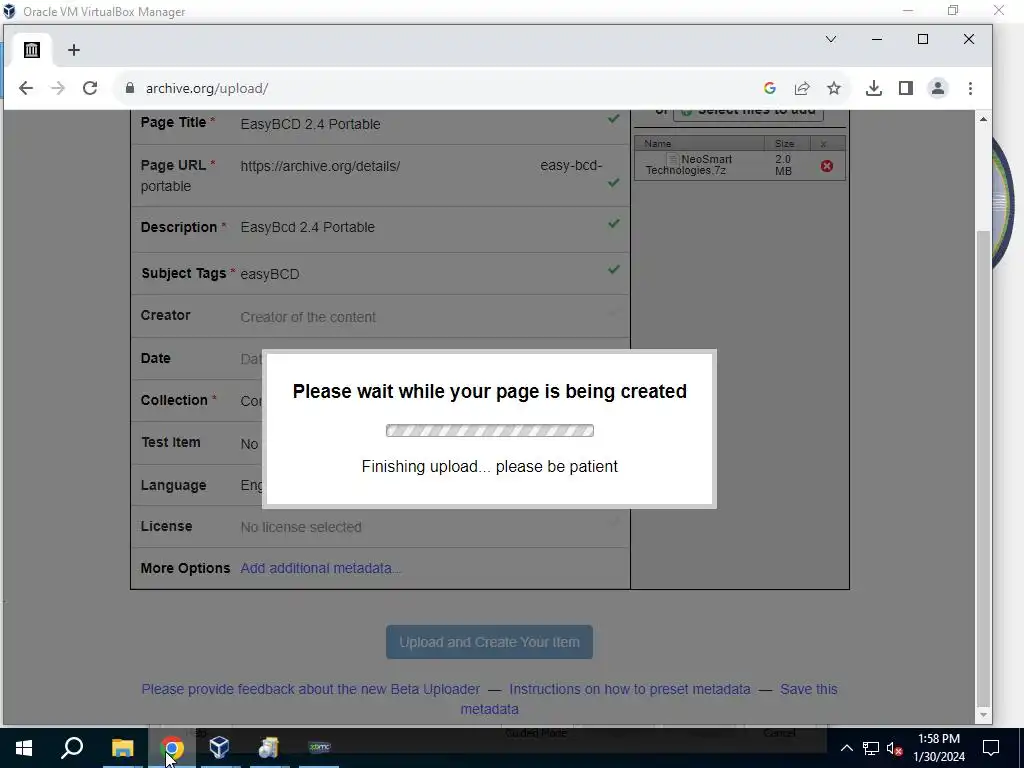1024x768 pixels.
Task: Click Upload and Create Your Item button
Action: pyautogui.click(x=489, y=642)
